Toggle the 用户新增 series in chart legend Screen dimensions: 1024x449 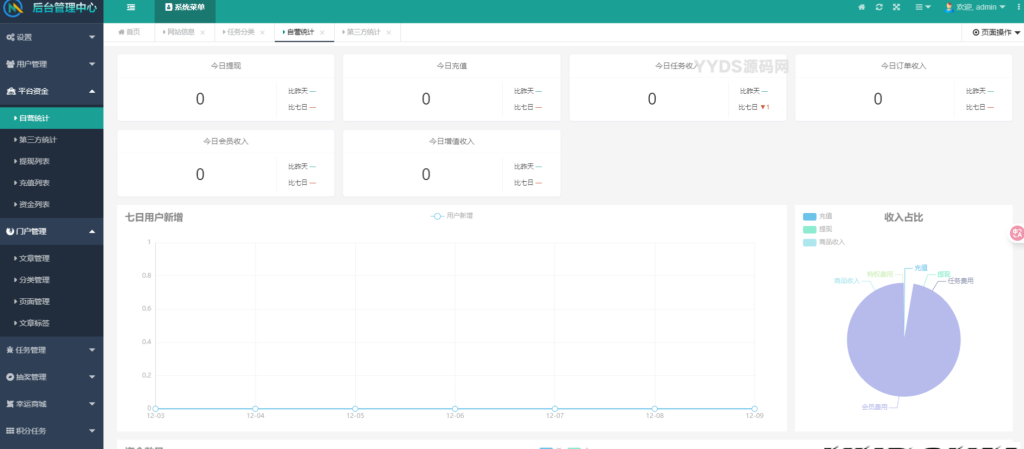[x=452, y=216]
